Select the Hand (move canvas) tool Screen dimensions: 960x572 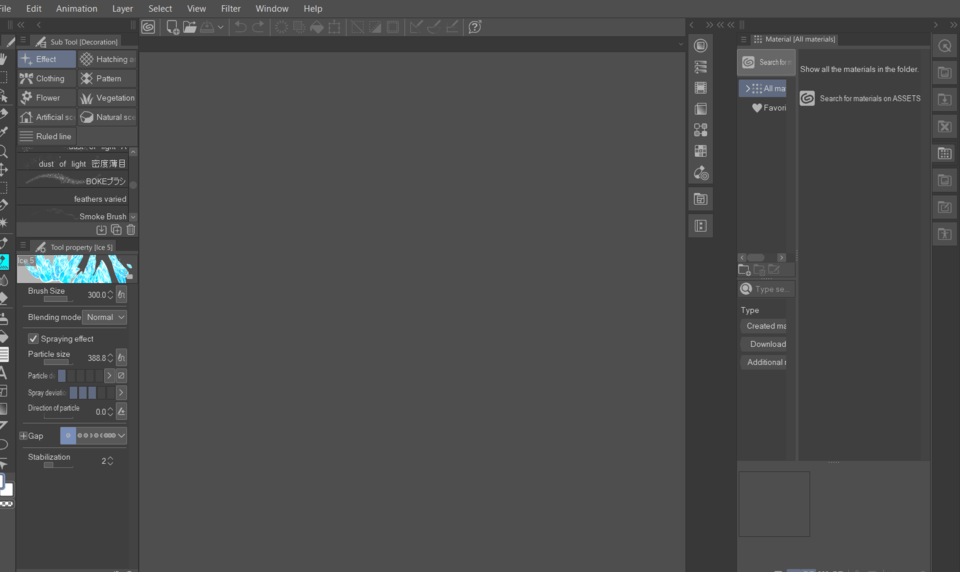tap(4, 59)
